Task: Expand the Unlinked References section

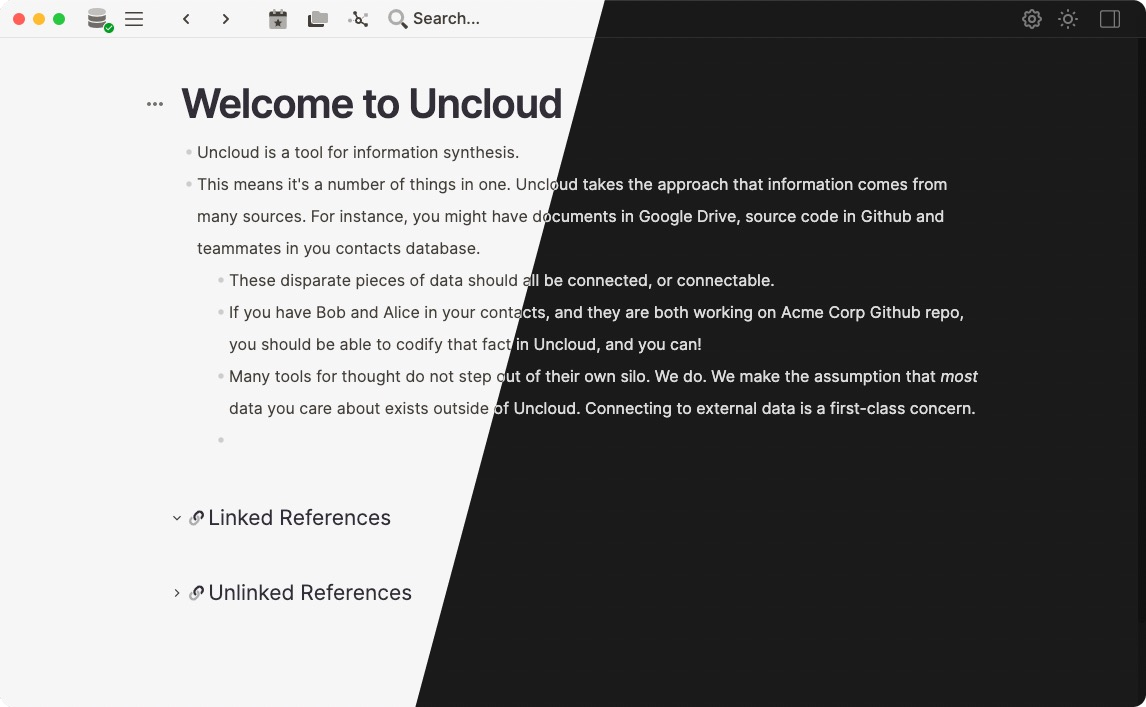Action: [177, 593]
